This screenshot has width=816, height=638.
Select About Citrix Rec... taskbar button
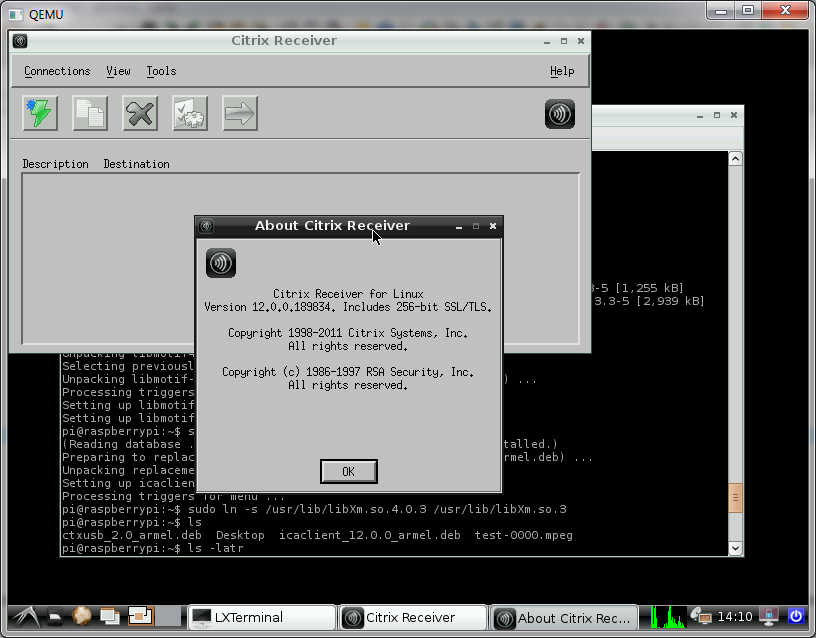pyautogui.click(x=564, y=618)
